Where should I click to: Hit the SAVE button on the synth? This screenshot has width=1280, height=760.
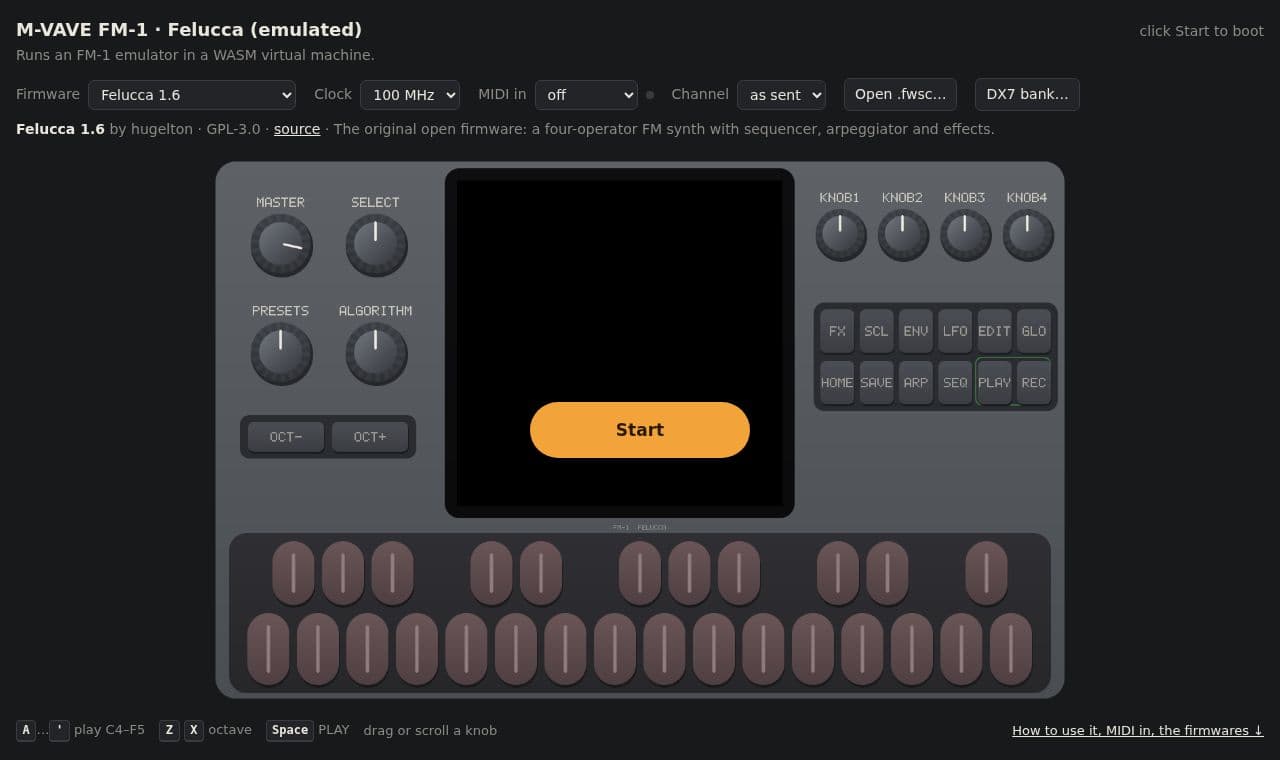[x=876, y=383]
